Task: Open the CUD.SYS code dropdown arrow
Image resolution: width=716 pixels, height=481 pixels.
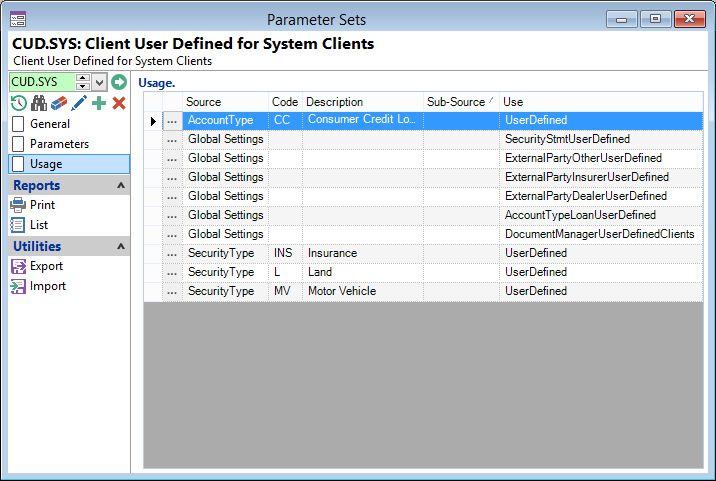Action: coord(99,82)
